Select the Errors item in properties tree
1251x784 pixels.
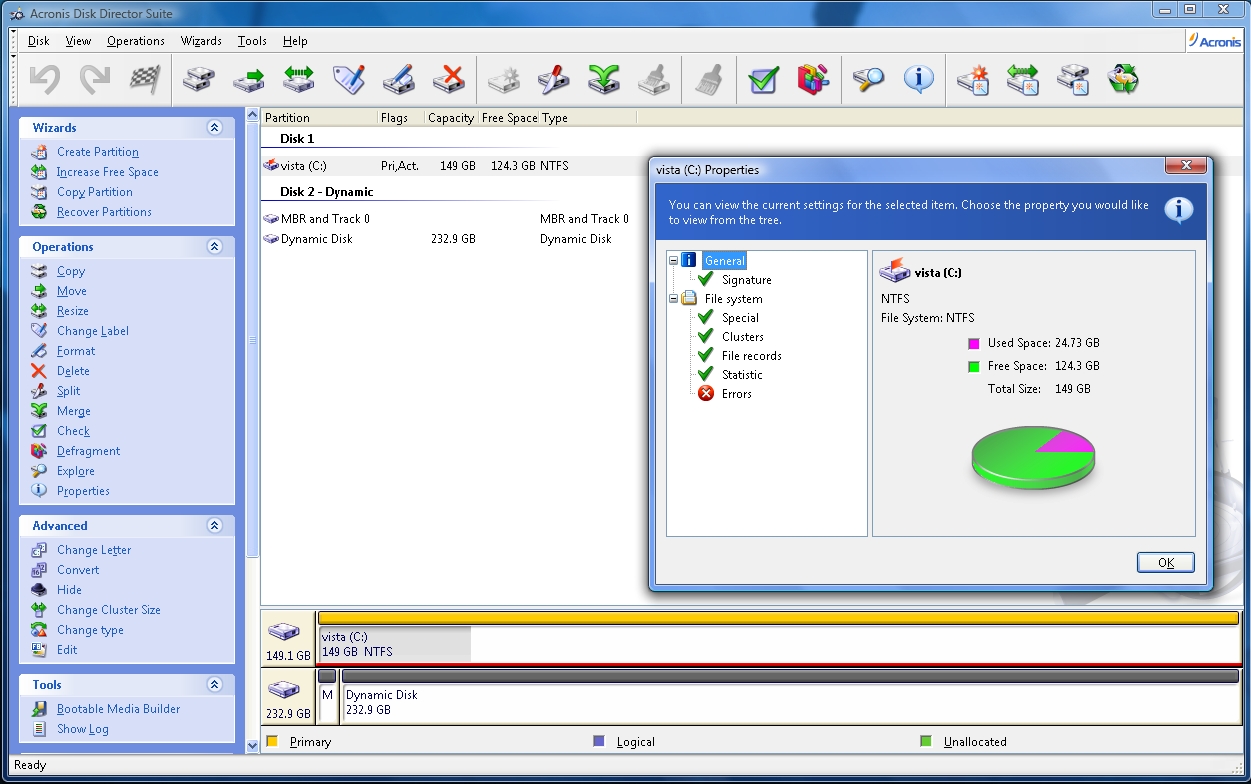(x=736, y=394)
